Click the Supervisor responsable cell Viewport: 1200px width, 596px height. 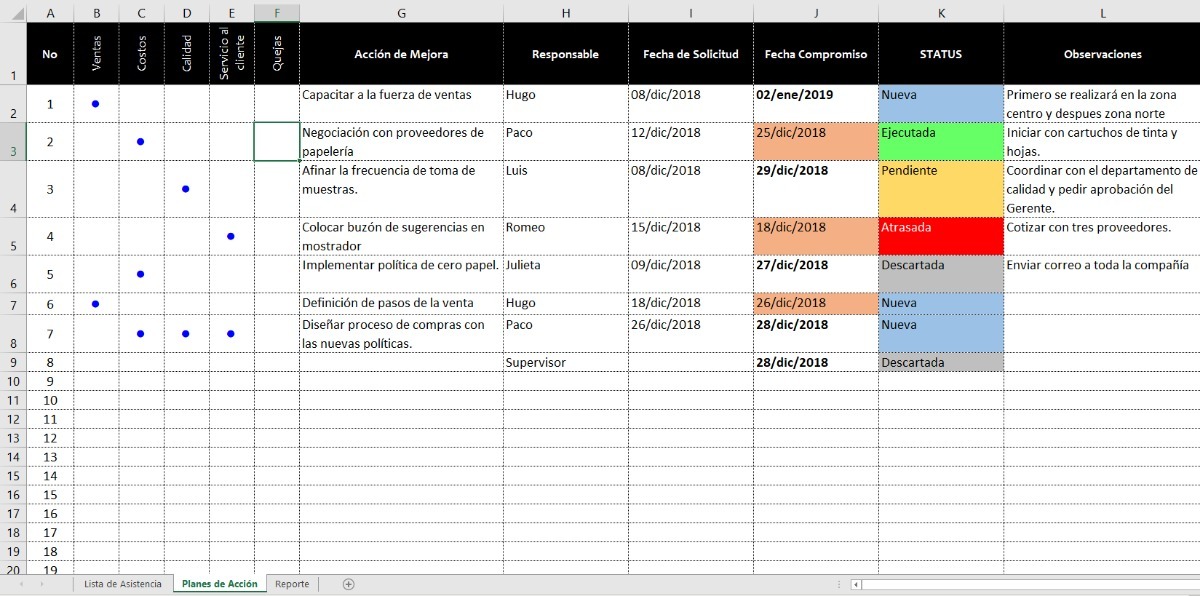566,363
